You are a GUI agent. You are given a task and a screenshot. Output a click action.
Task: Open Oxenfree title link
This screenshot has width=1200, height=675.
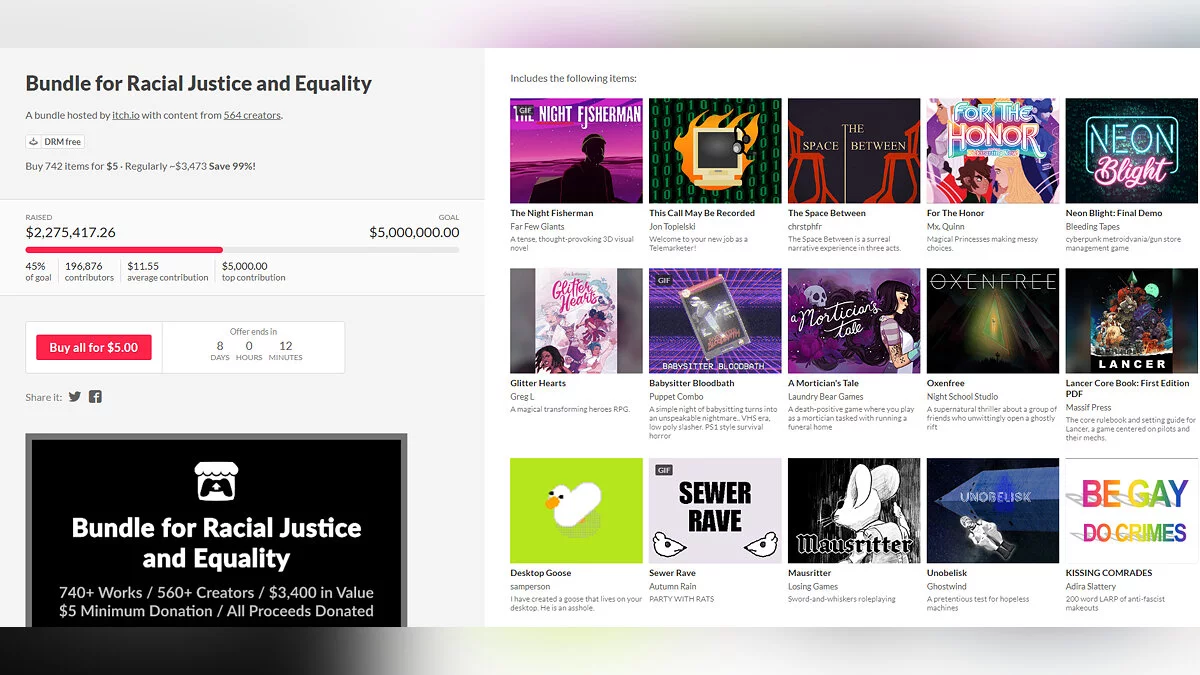click(946, 383)
